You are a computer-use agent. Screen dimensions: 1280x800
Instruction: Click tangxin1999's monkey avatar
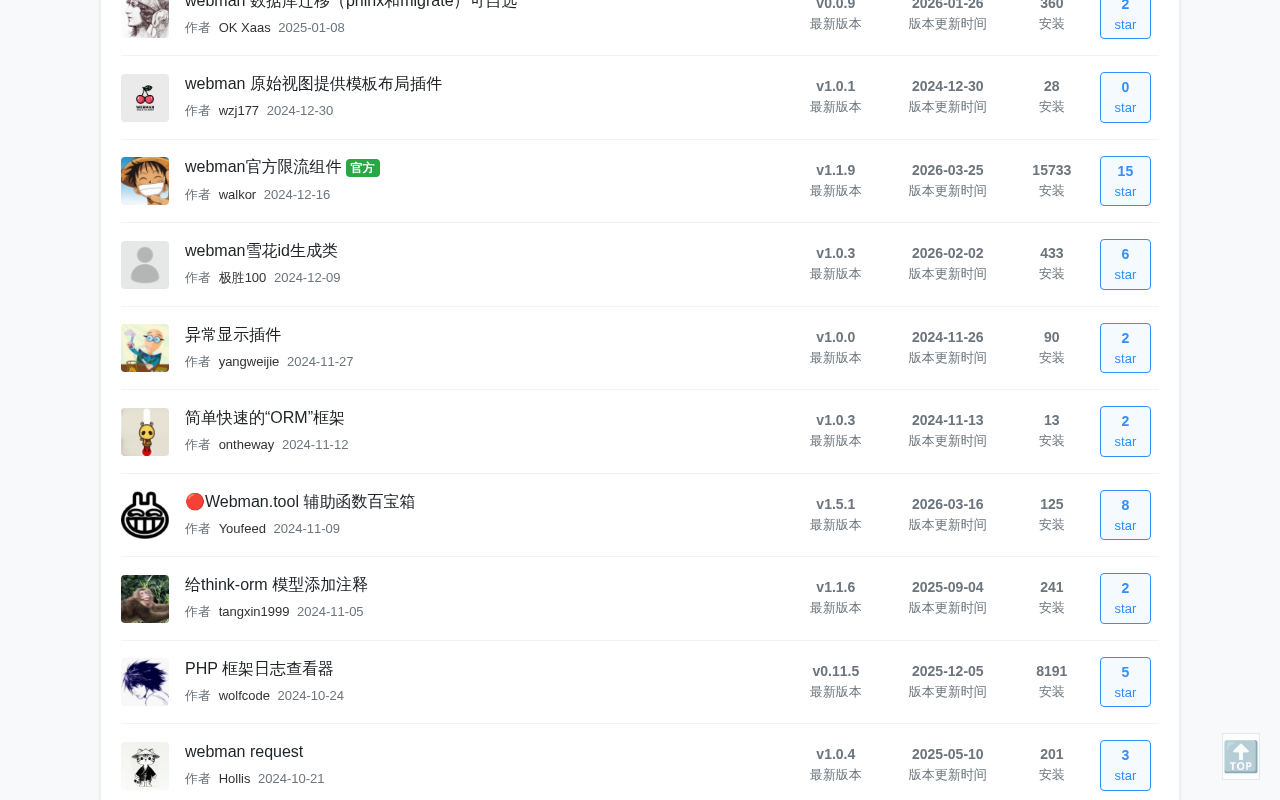[x=145, y=599]
